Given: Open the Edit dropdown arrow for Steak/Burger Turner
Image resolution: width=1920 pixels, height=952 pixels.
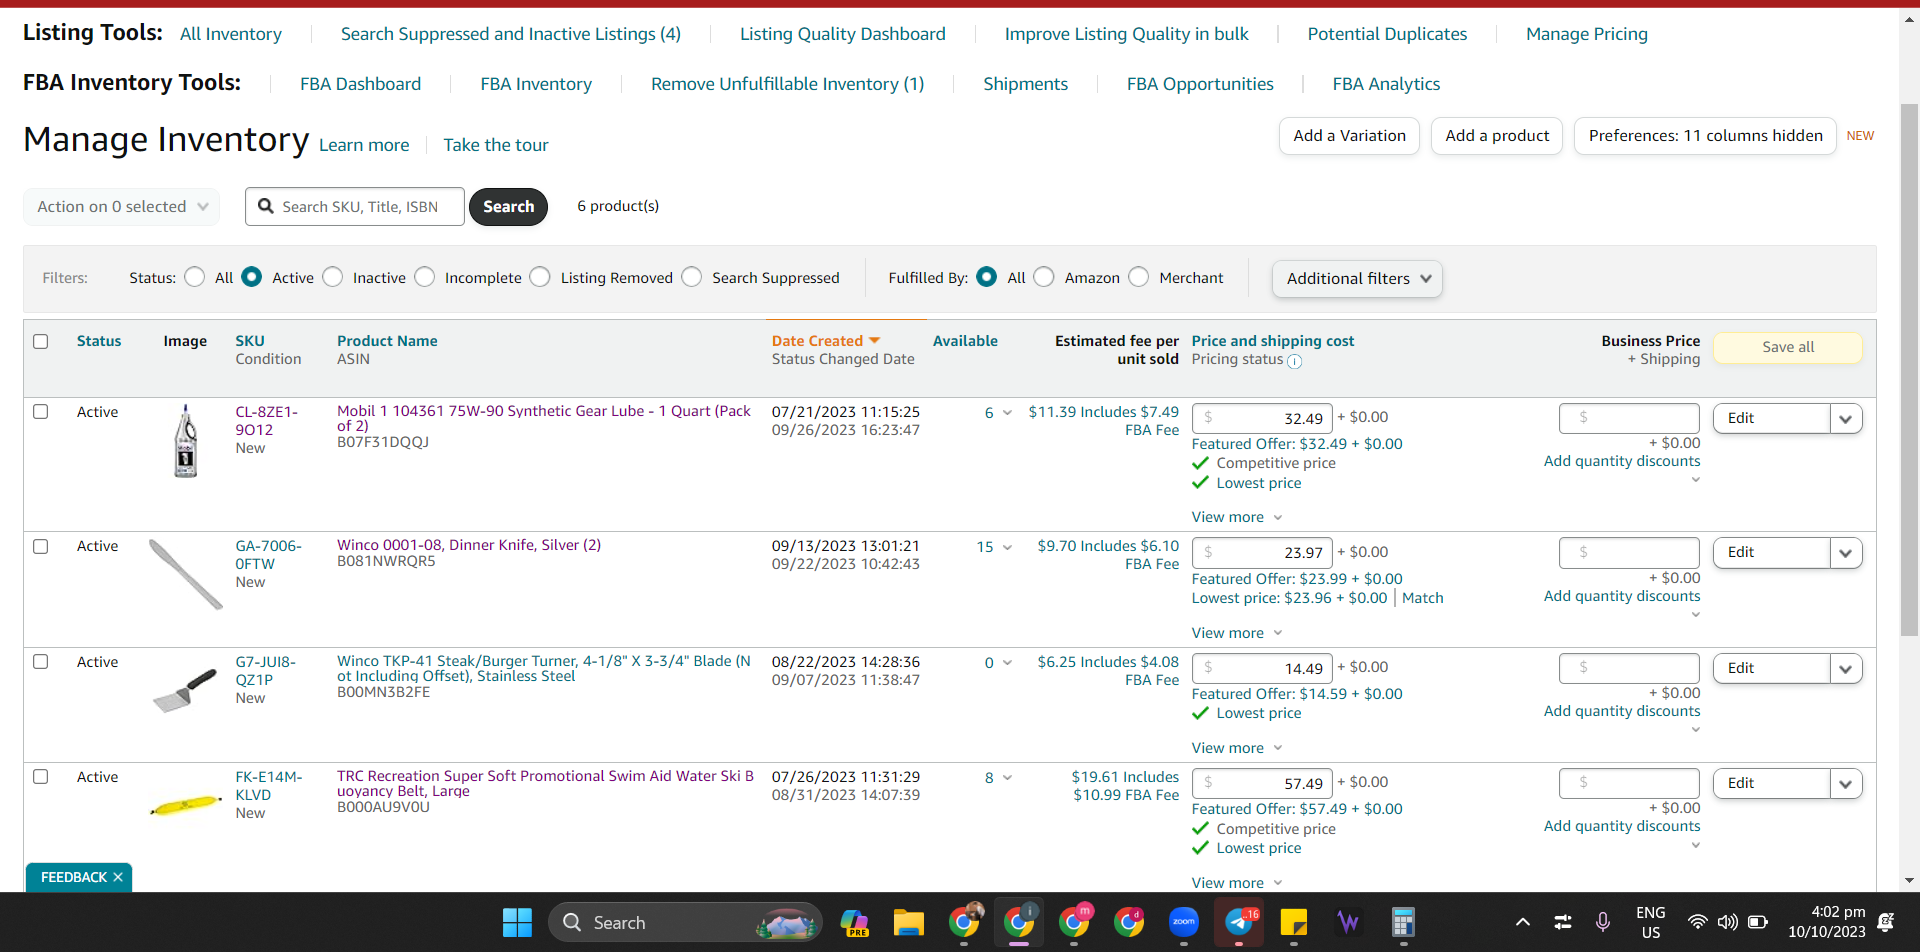Looking at the screenshot, I should pyautogui.click(x=1846, y=669).
